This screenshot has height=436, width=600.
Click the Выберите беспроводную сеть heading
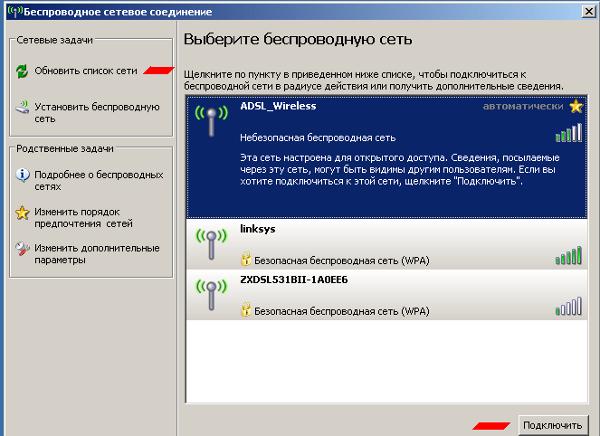point(298,39)
